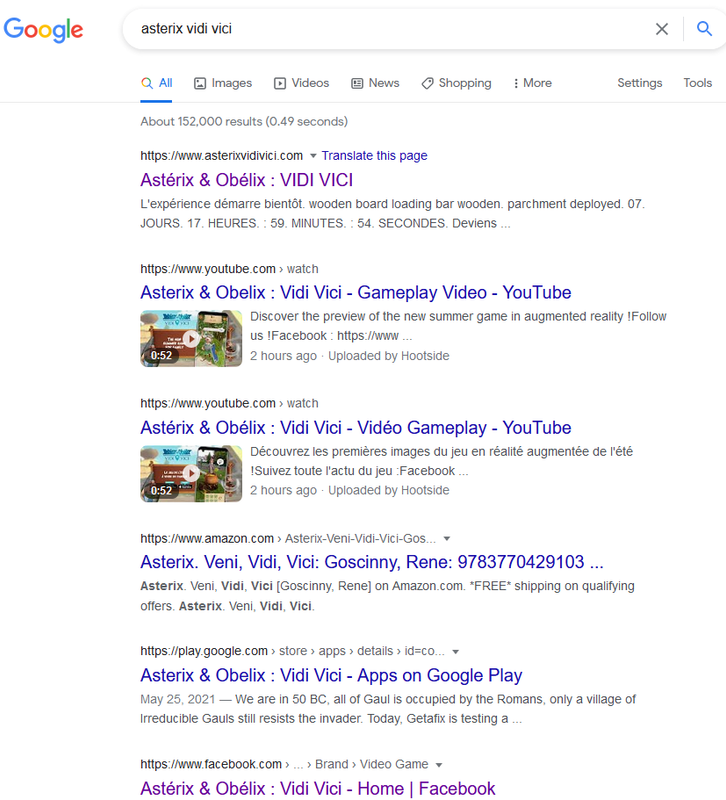Click the amazon.com breadcrumb URL text

click(x=288, y=539)
